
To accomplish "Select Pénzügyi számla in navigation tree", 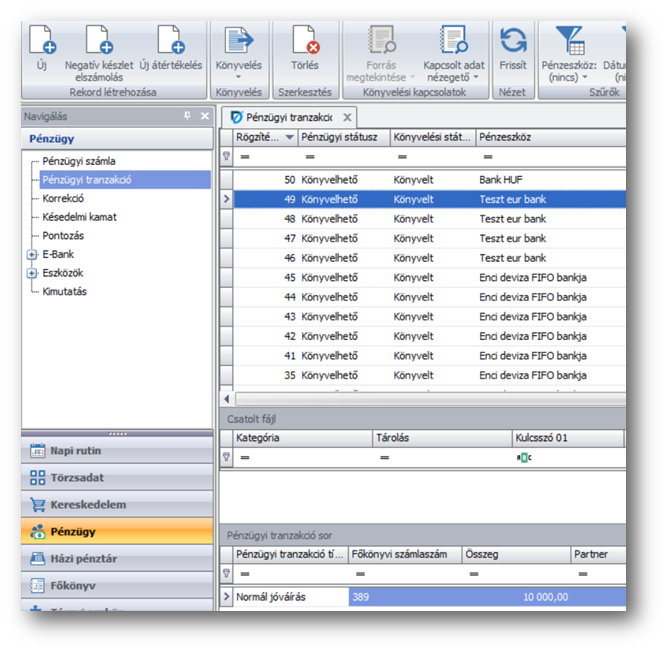I will pyautogui.click(x=79, y=161).
